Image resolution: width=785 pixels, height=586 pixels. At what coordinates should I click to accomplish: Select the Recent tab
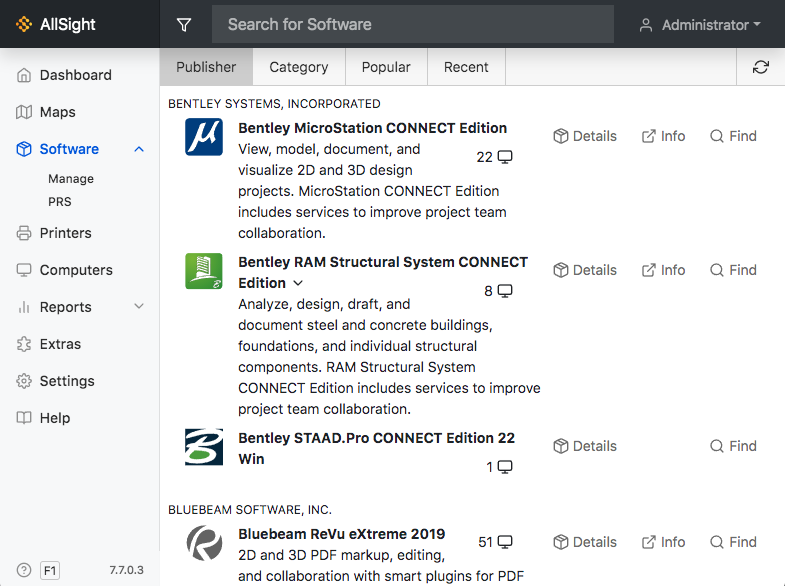click(466, 67)
